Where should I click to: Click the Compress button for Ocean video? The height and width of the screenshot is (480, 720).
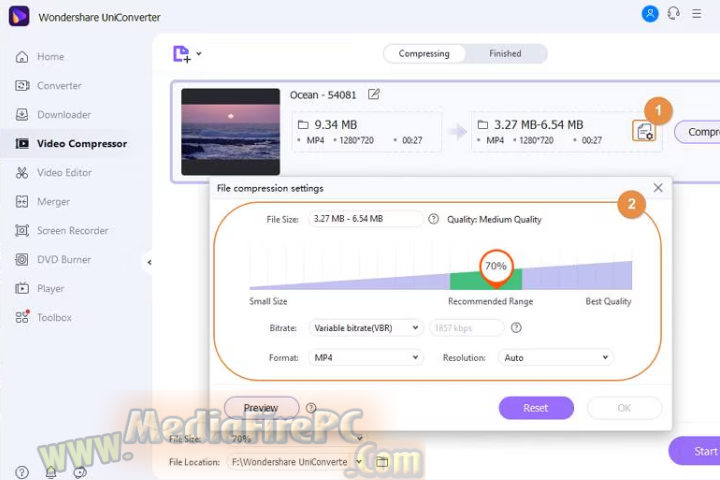click(697, 132)
